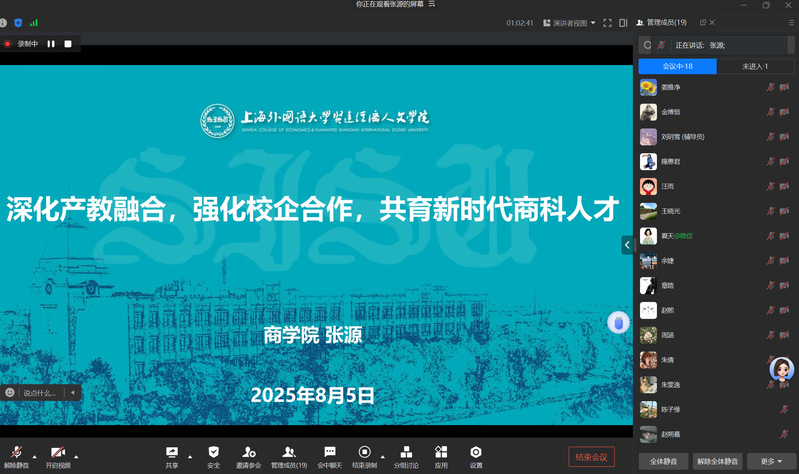
Task: Click the 全体静音 button
Action: coord(663,461)
